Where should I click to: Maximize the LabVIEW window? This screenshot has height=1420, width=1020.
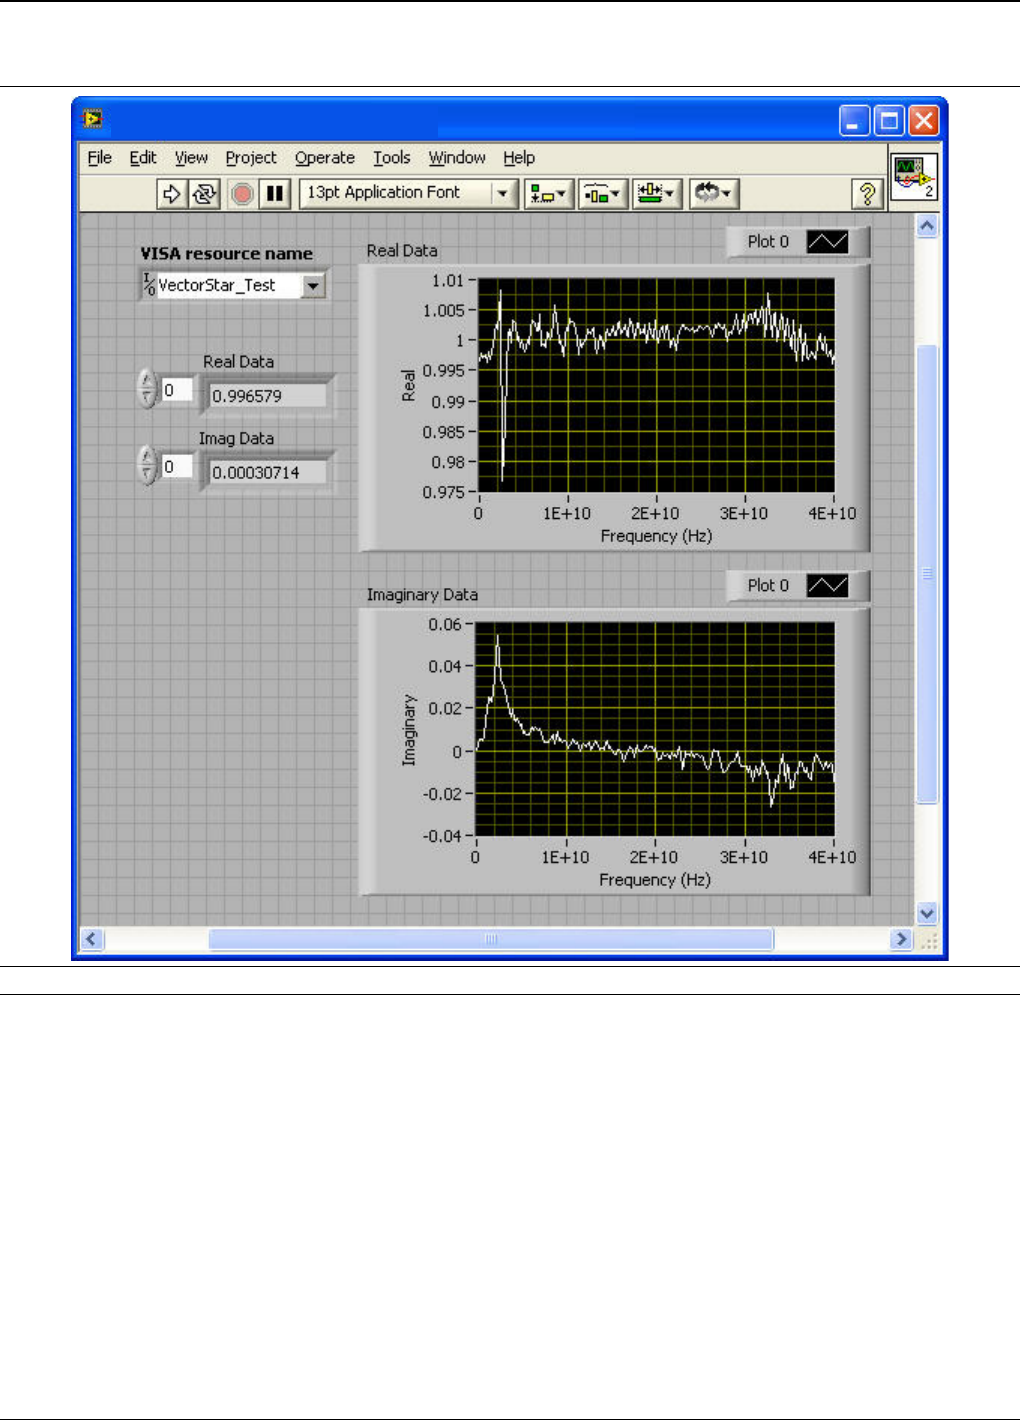click(x=889, y=121)
